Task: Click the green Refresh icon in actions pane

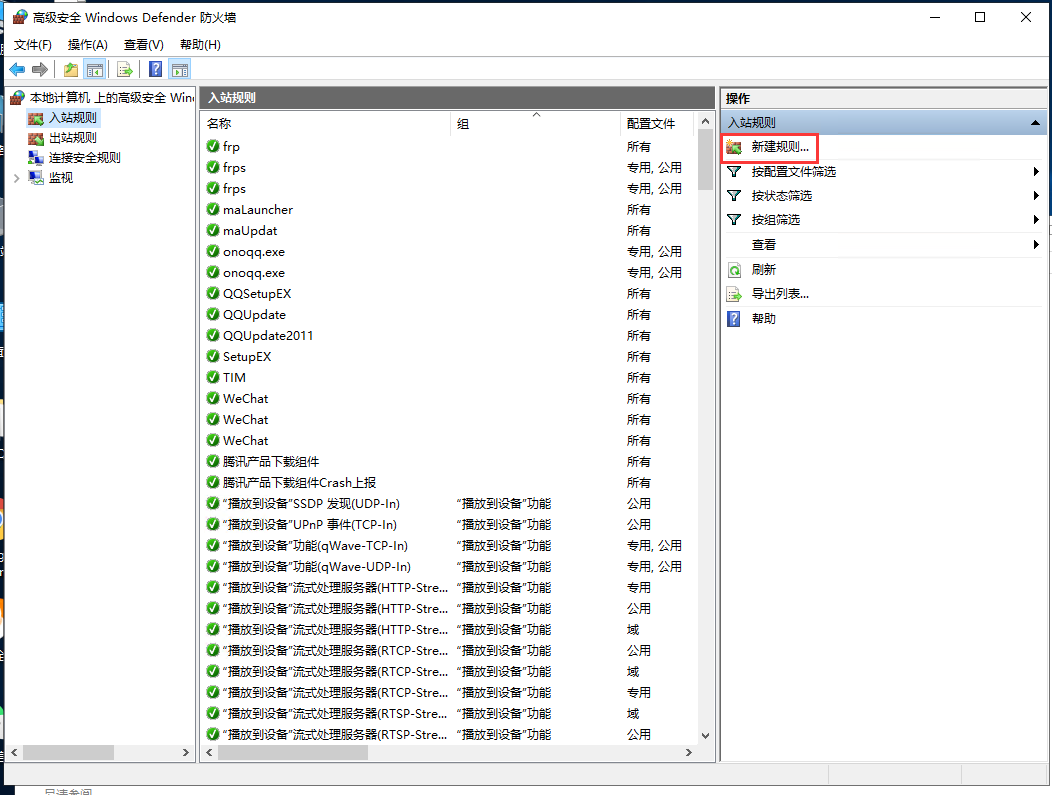Action: [734, 270]
